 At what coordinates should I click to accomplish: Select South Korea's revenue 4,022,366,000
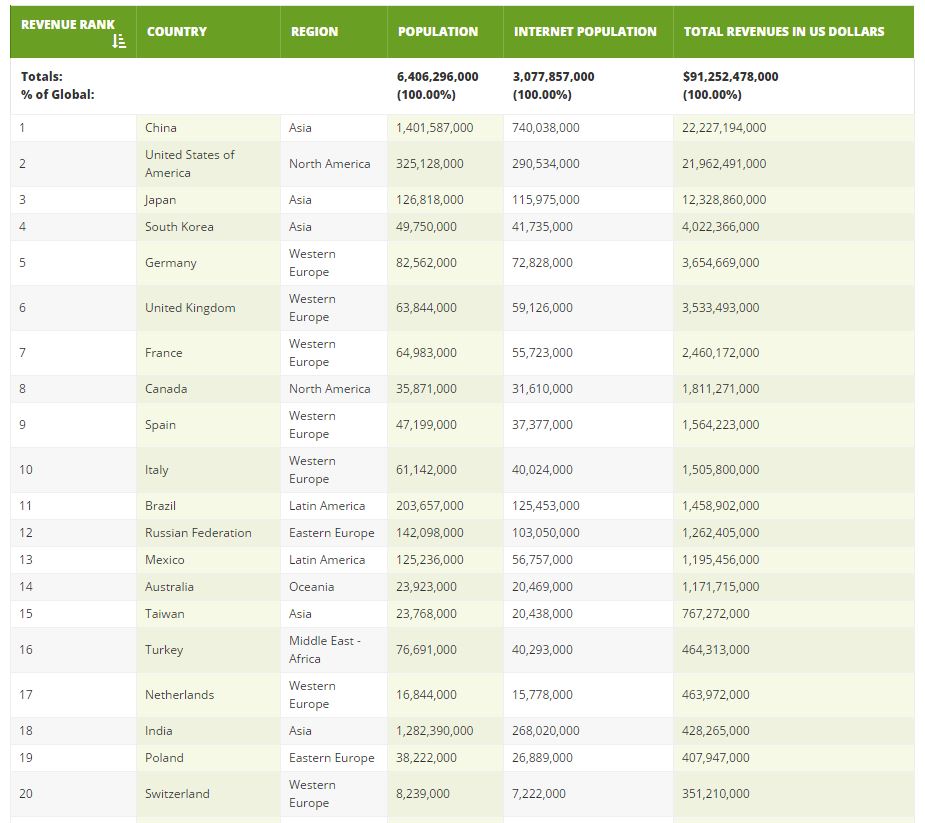coord(720,227)
